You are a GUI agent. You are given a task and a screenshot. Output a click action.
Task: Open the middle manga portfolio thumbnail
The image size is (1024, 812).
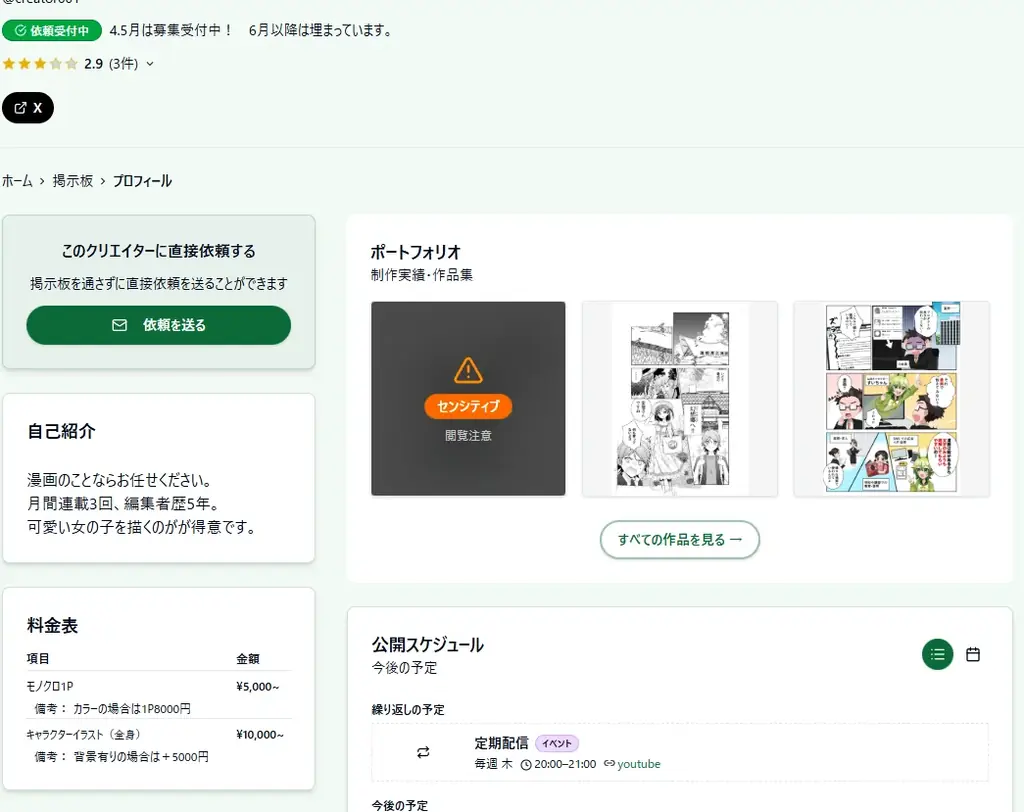click(x=679, y=398)
